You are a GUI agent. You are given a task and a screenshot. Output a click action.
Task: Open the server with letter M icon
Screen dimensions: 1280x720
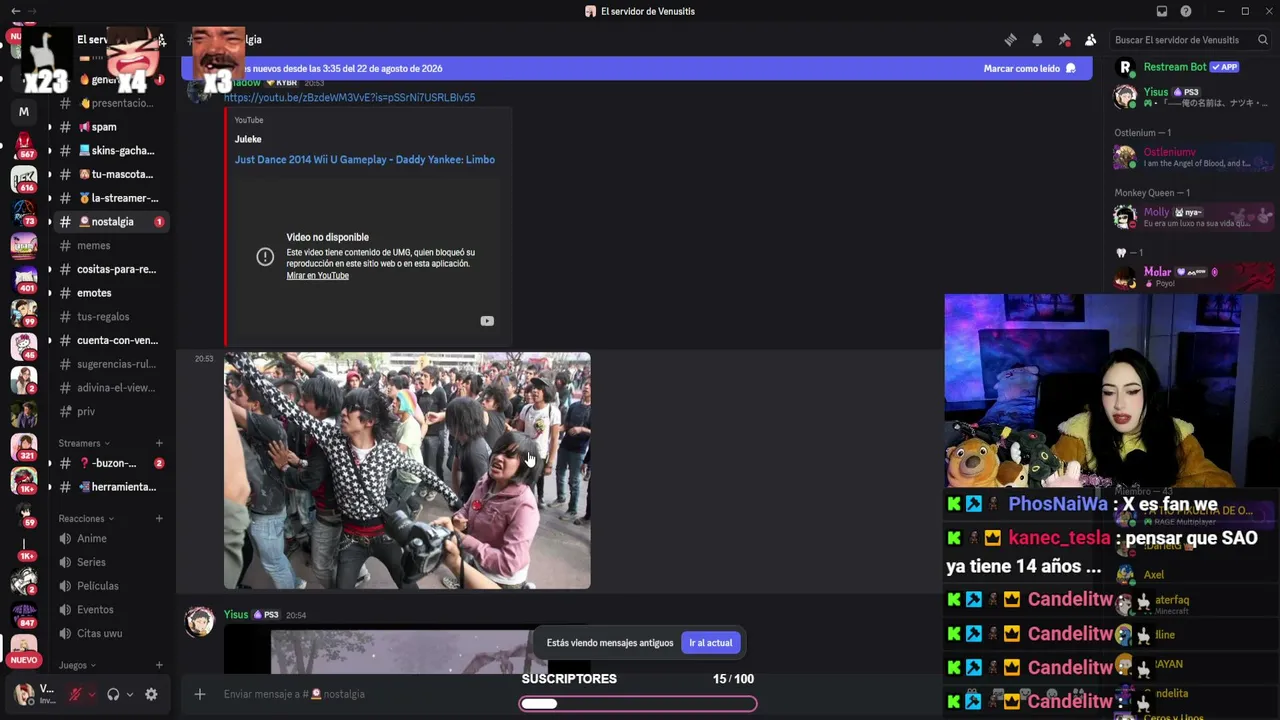pos(24,112)
